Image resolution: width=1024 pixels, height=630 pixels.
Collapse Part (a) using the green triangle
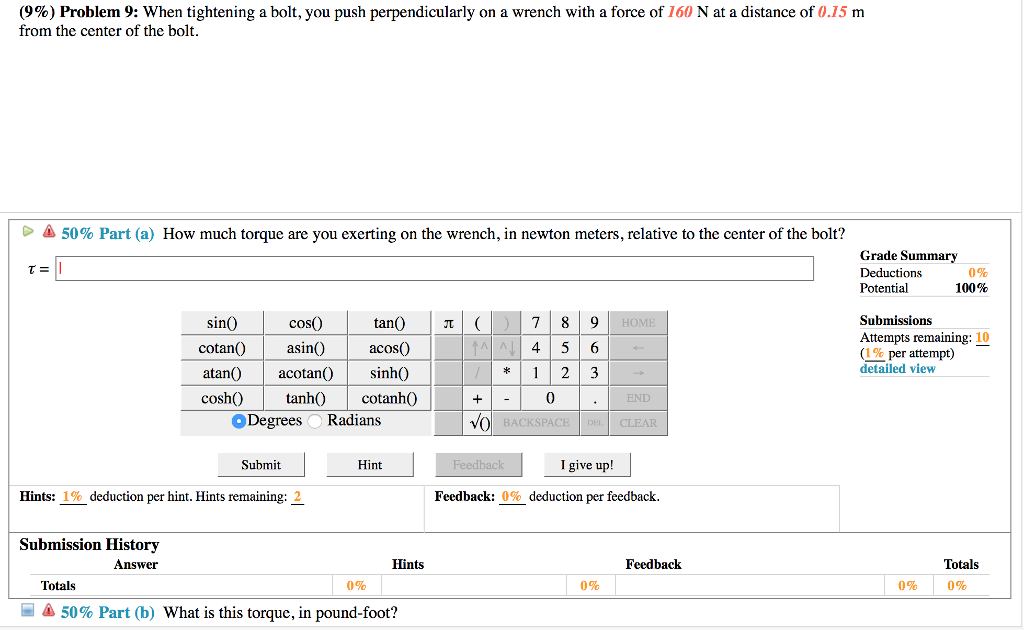[29, 232]
